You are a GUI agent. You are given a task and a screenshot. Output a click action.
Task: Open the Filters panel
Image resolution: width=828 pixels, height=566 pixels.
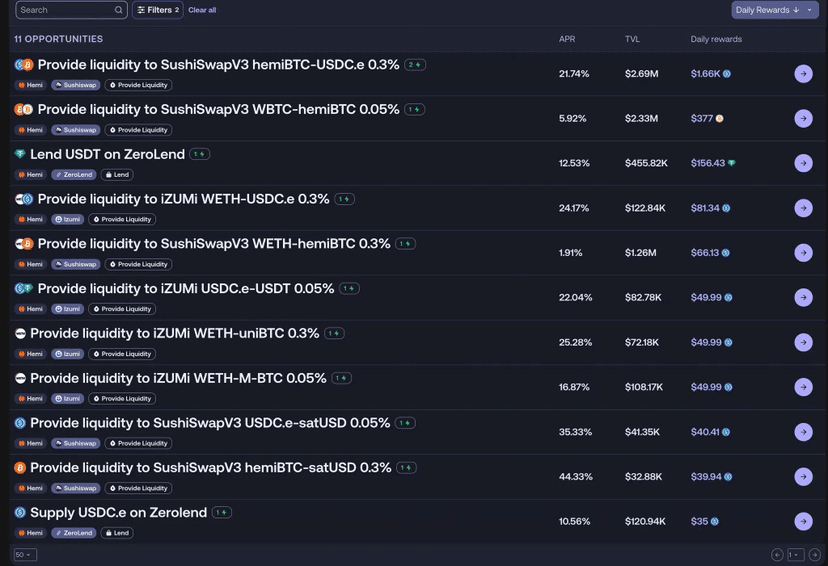[158, 10]
